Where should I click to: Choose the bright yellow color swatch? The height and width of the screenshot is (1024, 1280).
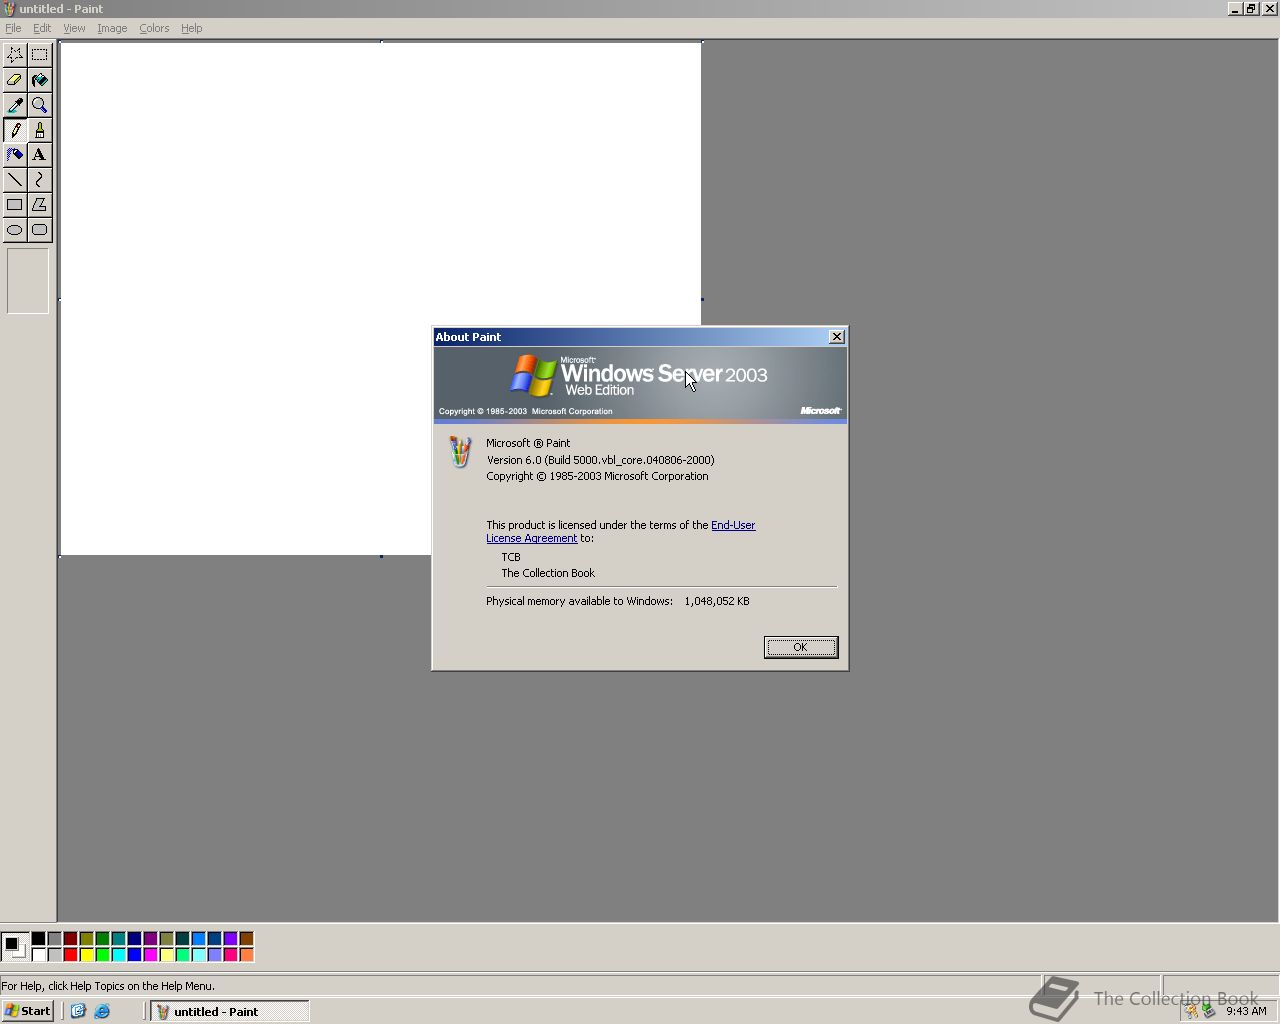click(x=86, y=954)
